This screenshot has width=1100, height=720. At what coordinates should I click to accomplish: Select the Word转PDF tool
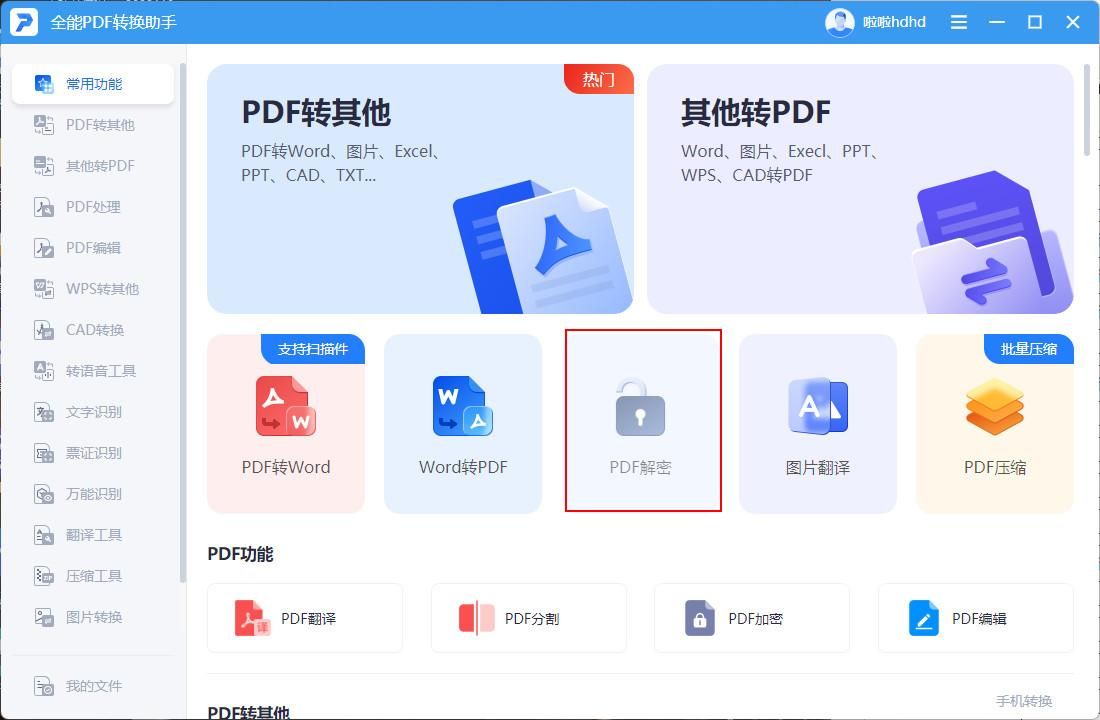[463, 424]
